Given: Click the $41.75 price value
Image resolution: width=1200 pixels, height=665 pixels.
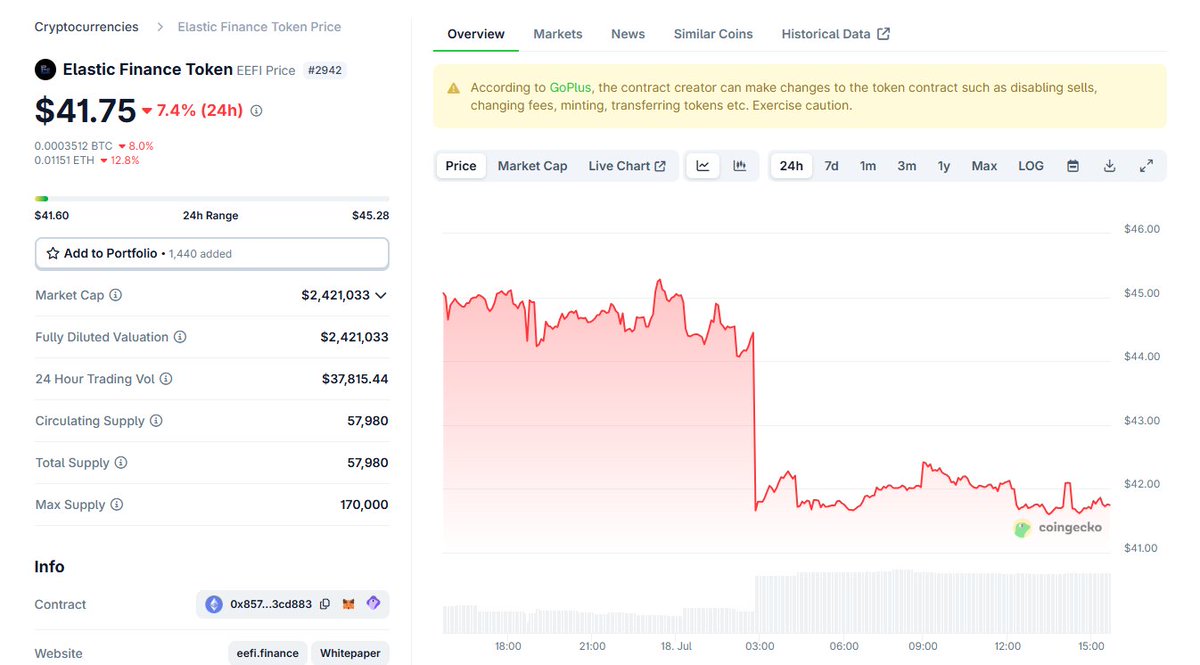Looking at the screenshot, I should point(85,110).
